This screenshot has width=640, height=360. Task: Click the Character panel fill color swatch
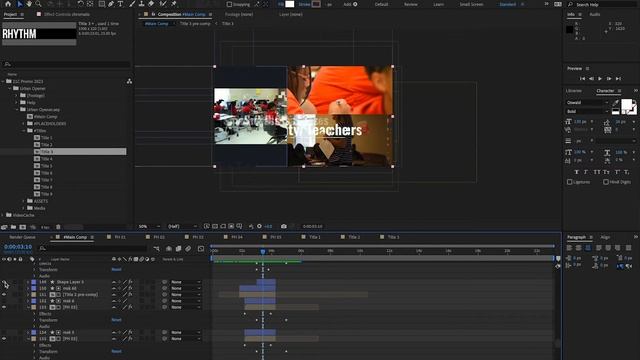[x=627, y=104]
